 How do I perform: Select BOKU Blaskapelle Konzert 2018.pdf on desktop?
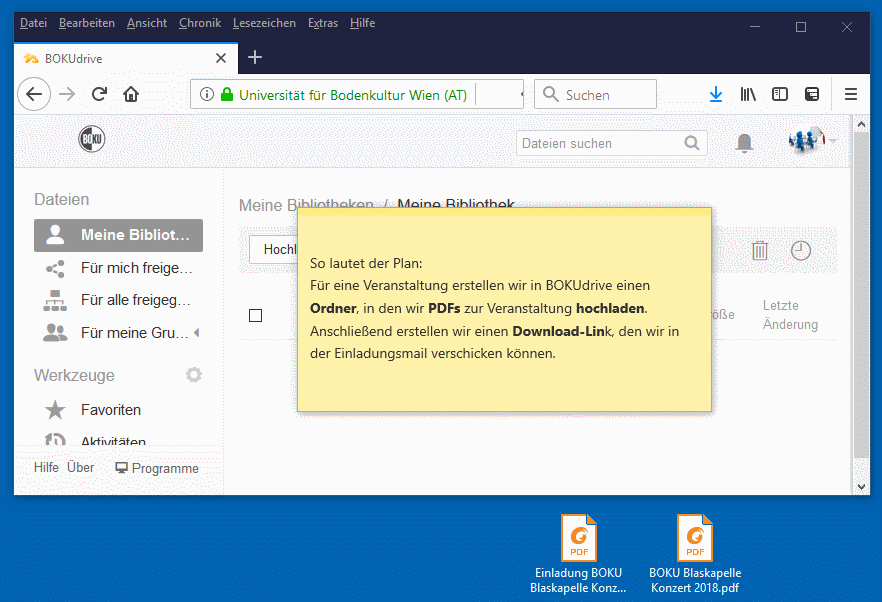695,554
